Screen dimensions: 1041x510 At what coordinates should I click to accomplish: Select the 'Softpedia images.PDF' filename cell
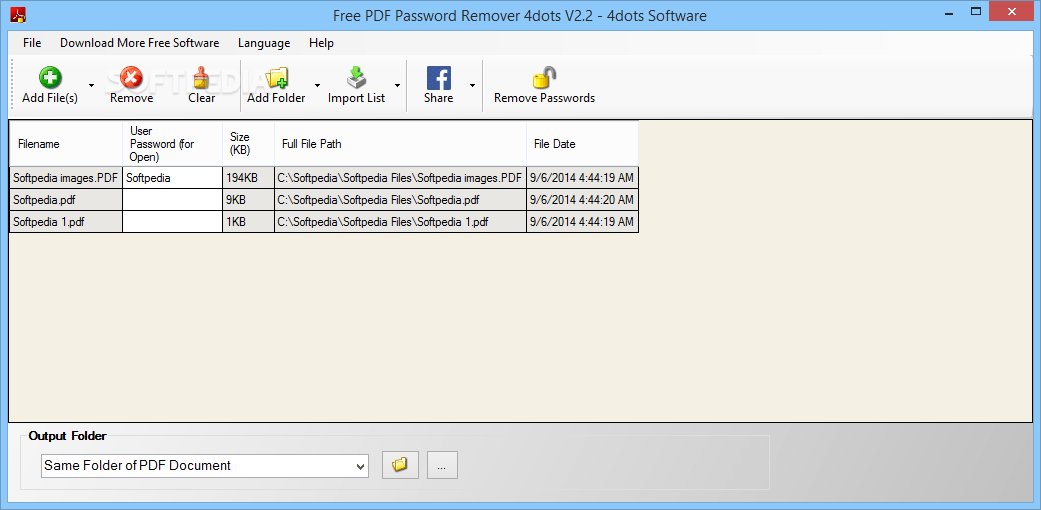(66, 178)
